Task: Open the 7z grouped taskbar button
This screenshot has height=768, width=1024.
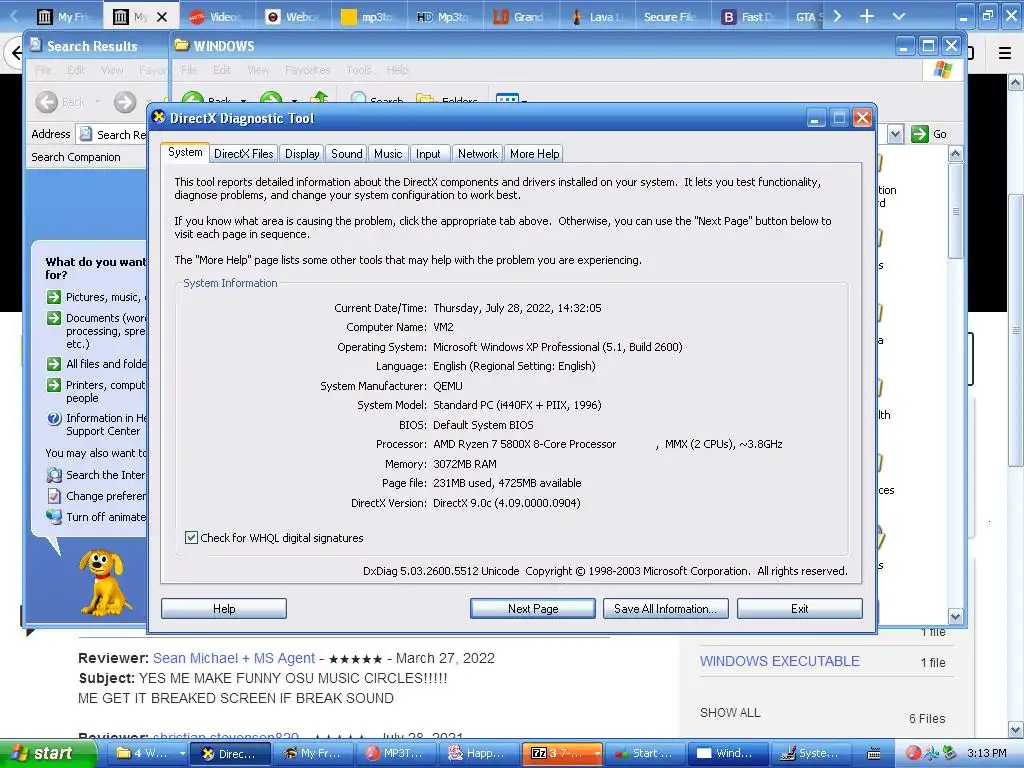Action: [x=562, y=753]
